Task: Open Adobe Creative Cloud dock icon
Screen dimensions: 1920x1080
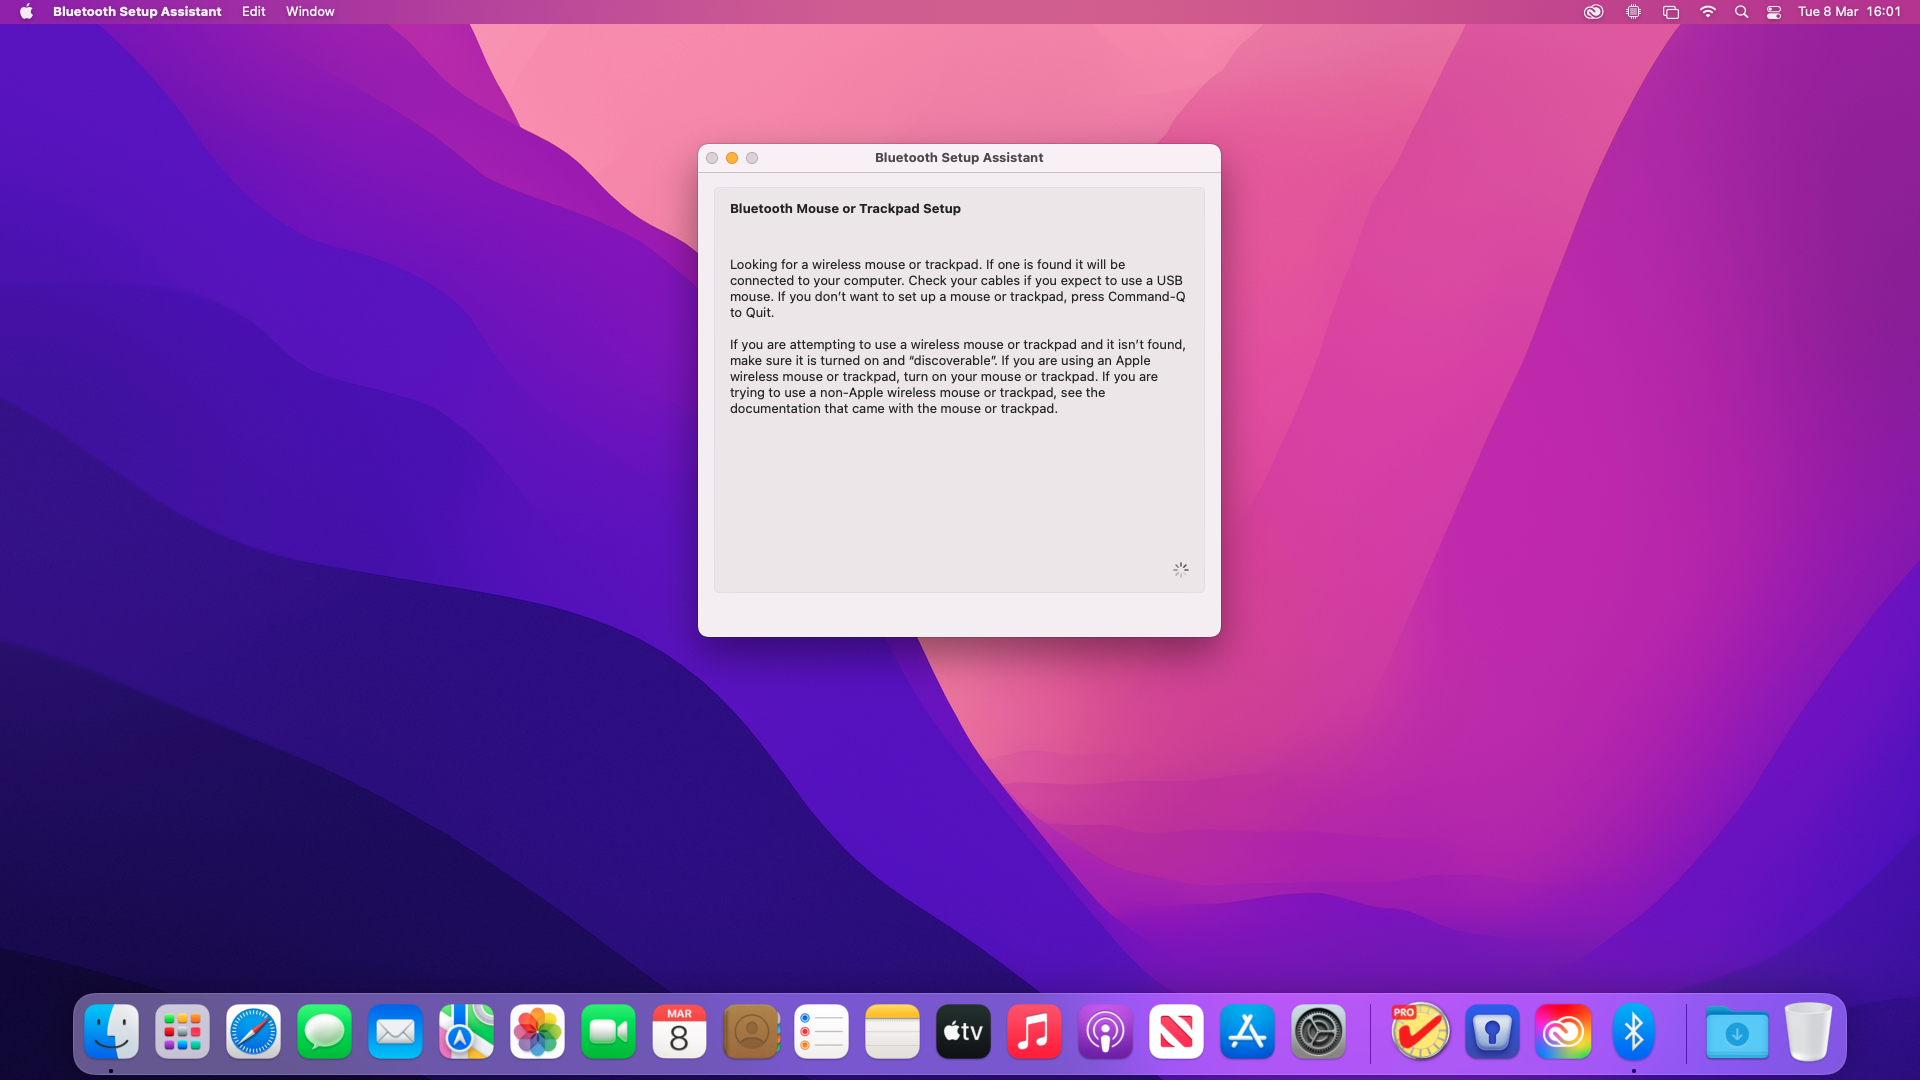Action: 1562,1032
